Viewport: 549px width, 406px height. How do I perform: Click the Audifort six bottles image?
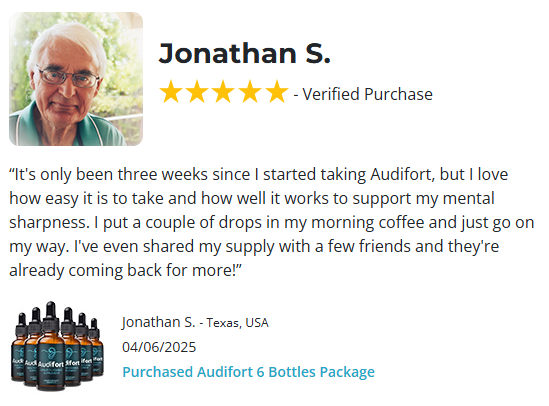coord(57,346)
